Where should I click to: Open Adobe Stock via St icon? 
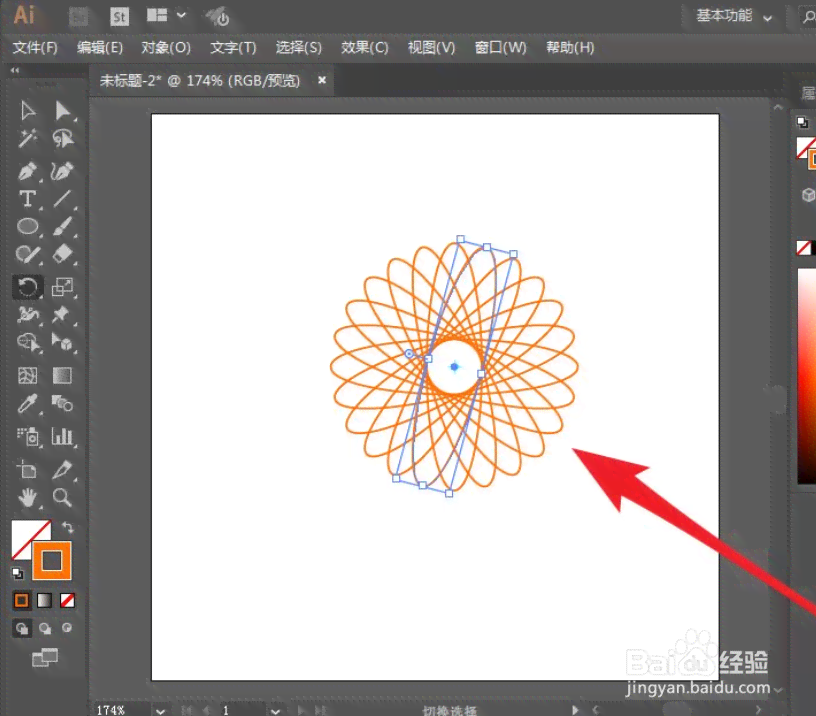coord(119,17)
